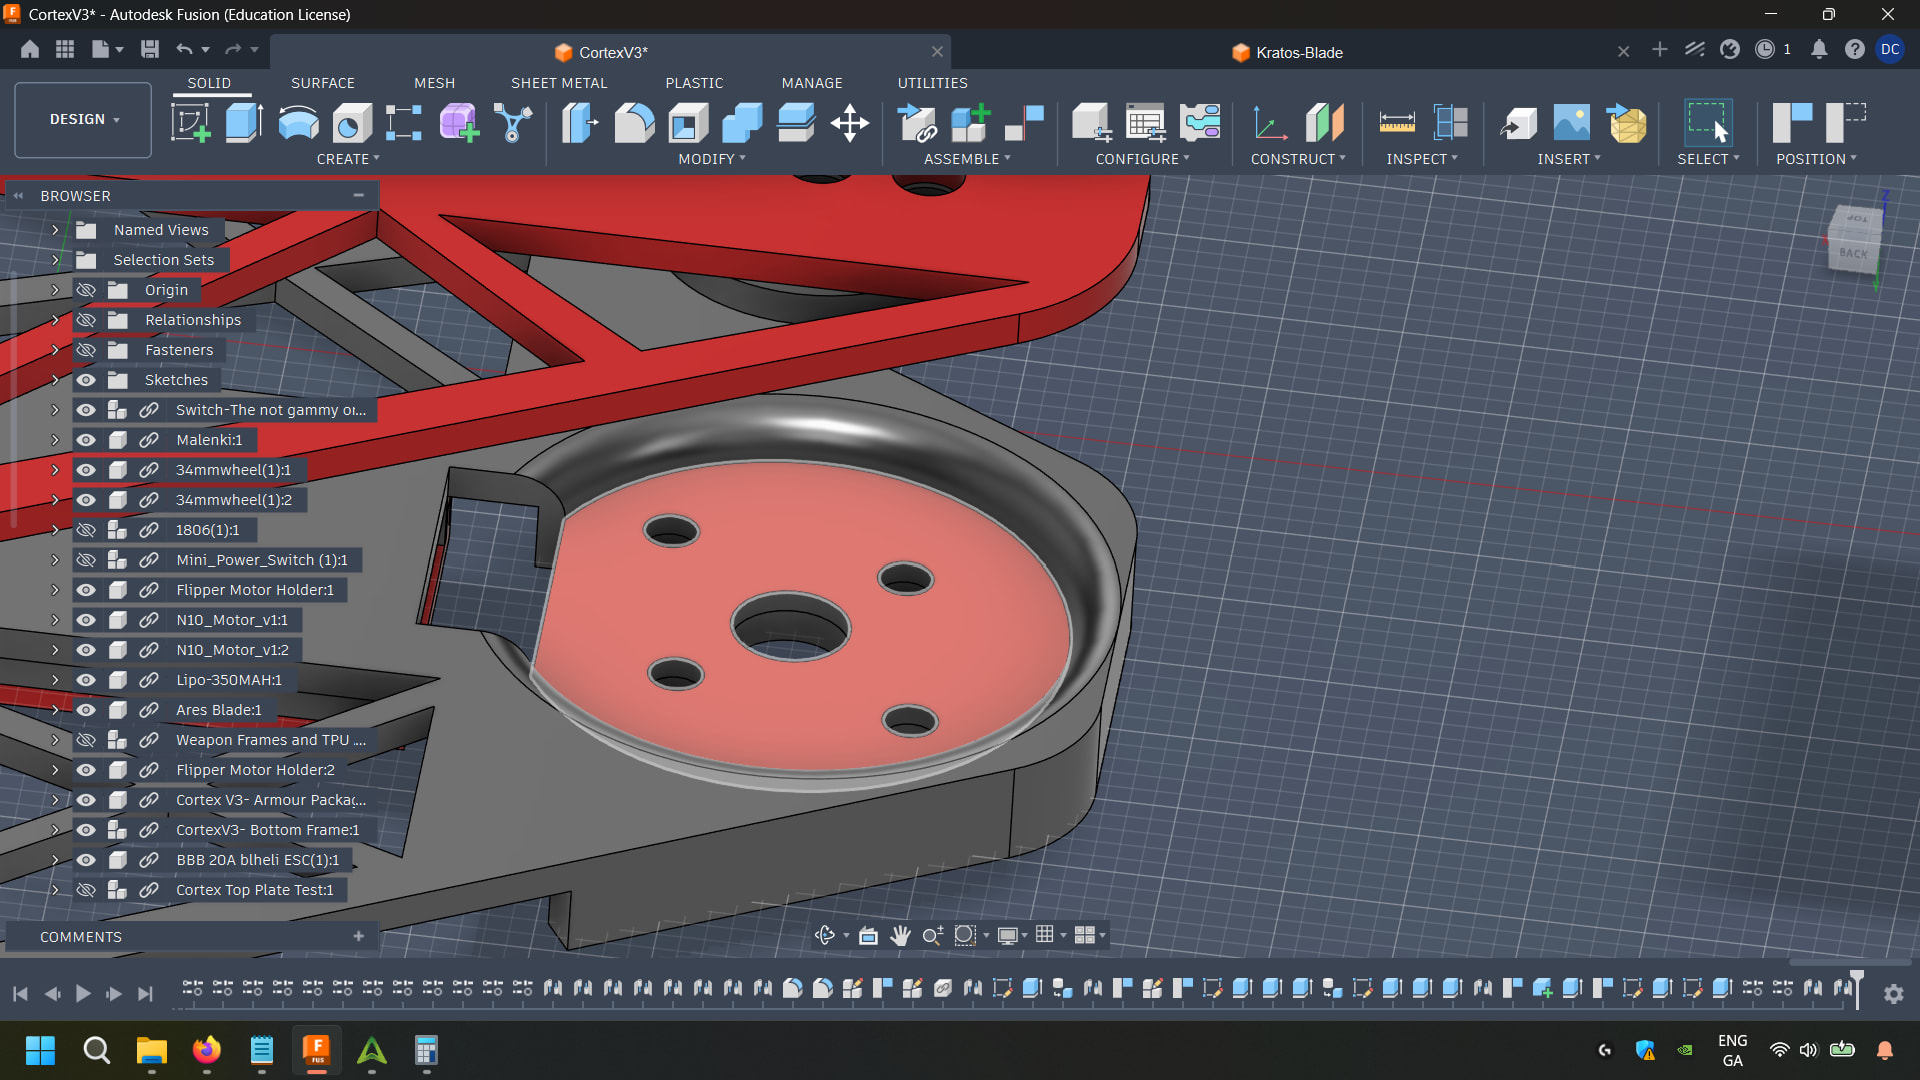Click the Create Sketch tool icon
This screenshot has height=1080, width=1920.
(x=190, y=123)
